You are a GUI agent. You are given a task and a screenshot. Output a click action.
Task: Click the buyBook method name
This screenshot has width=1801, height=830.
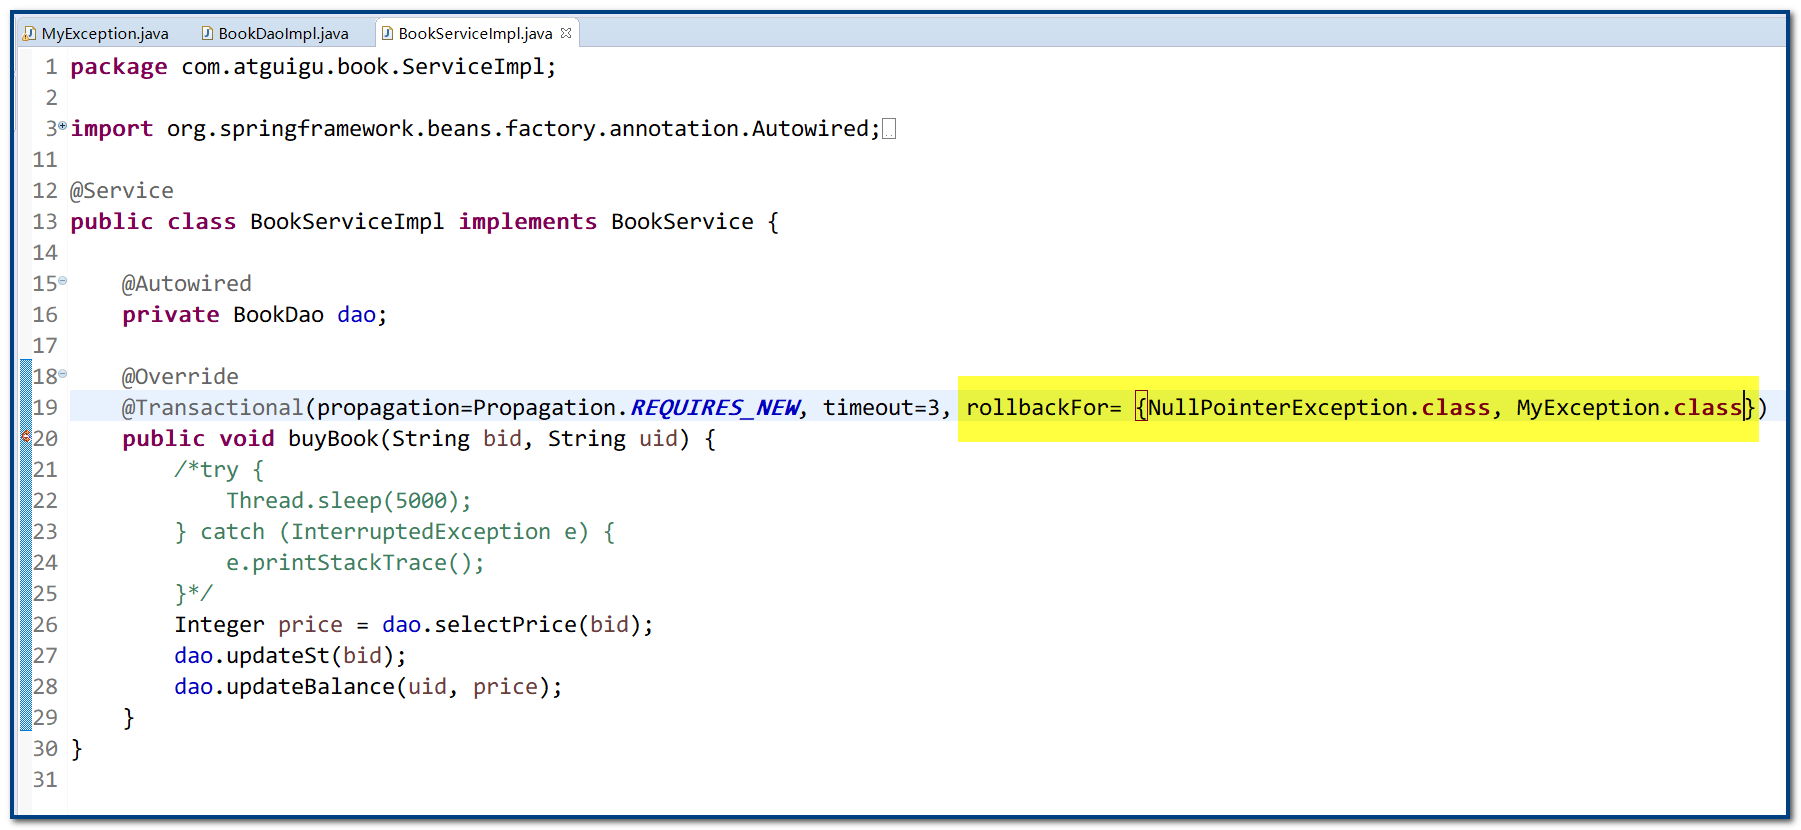click(x=335, y=439)
